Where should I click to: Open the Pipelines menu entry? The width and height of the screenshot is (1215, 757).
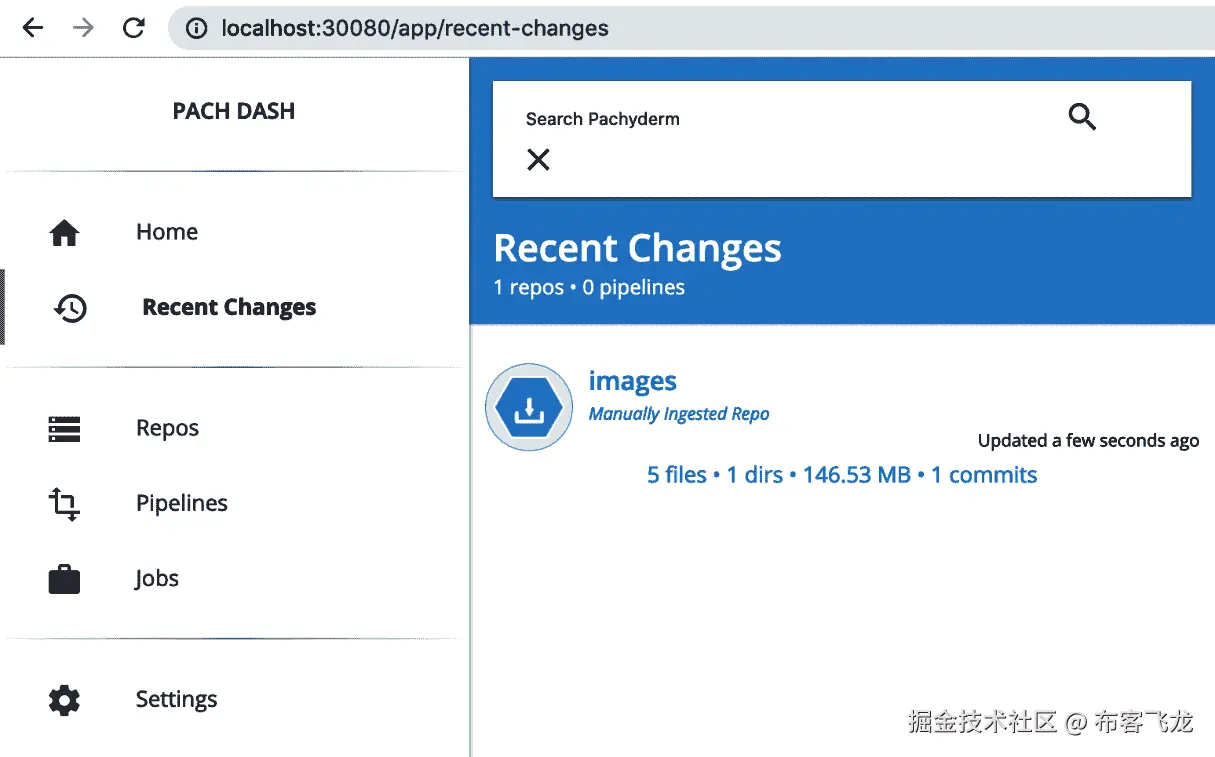pos(182,503)
